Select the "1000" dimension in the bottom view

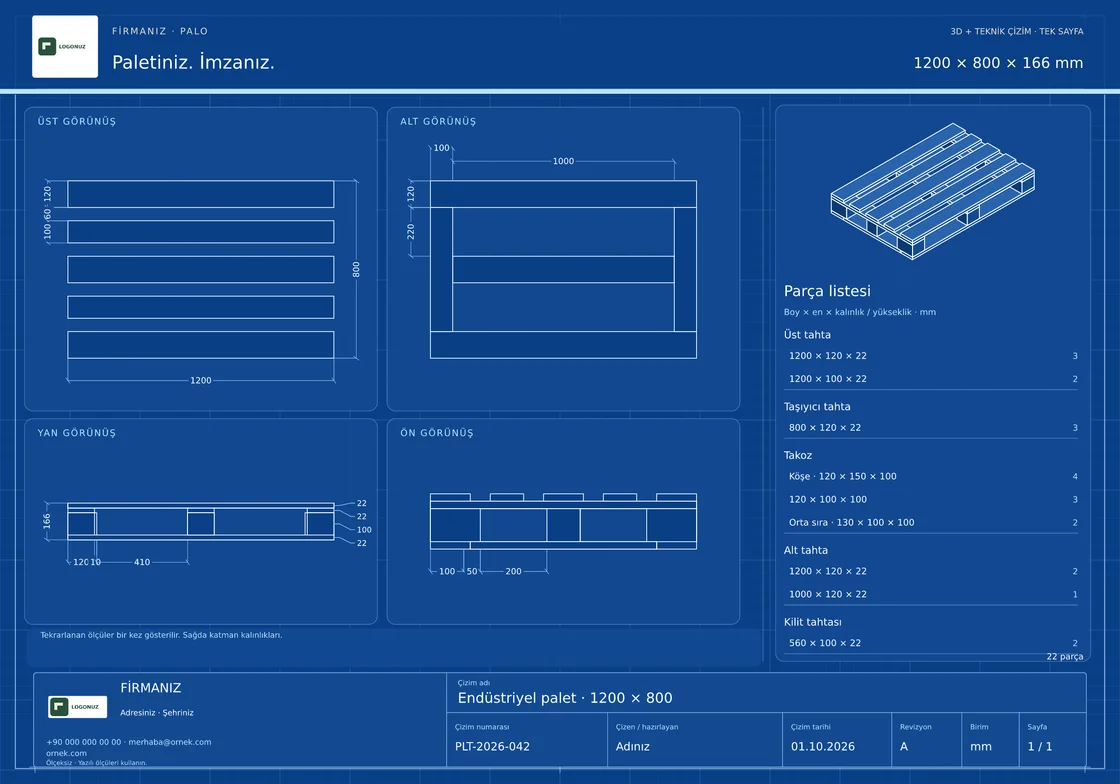(563, 161)
